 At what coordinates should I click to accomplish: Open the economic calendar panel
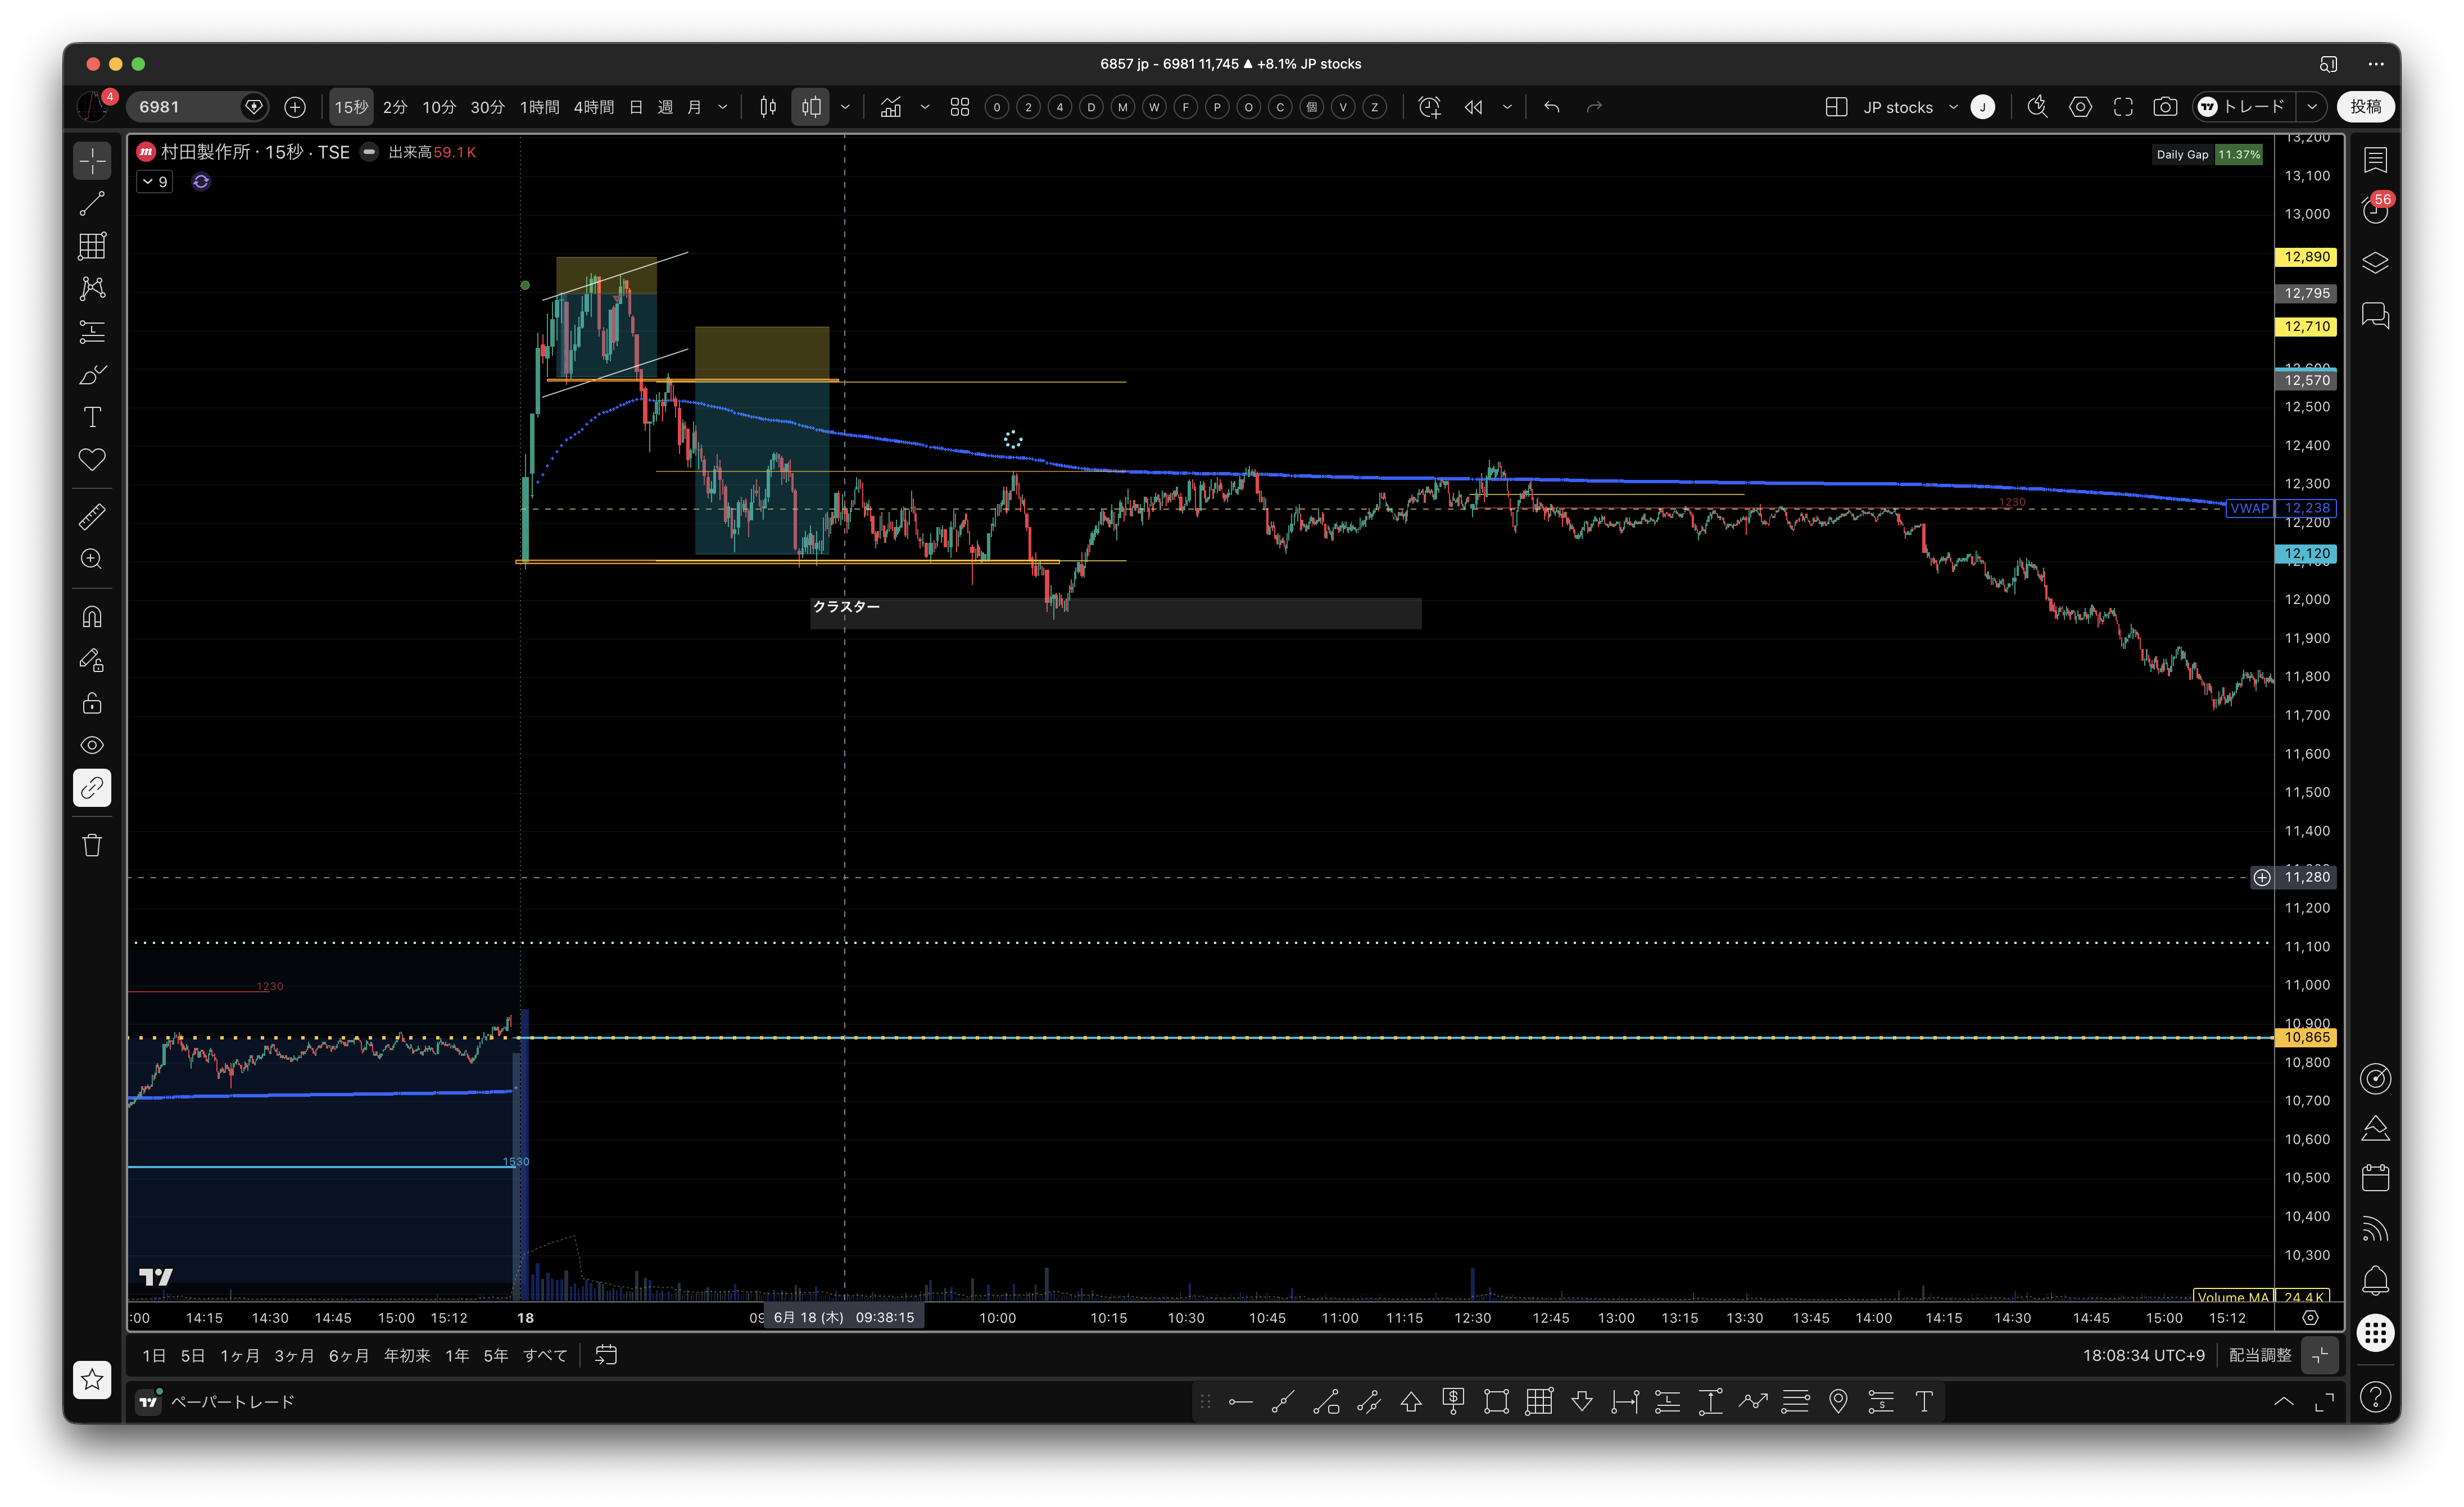[x=2376, y=1178]
